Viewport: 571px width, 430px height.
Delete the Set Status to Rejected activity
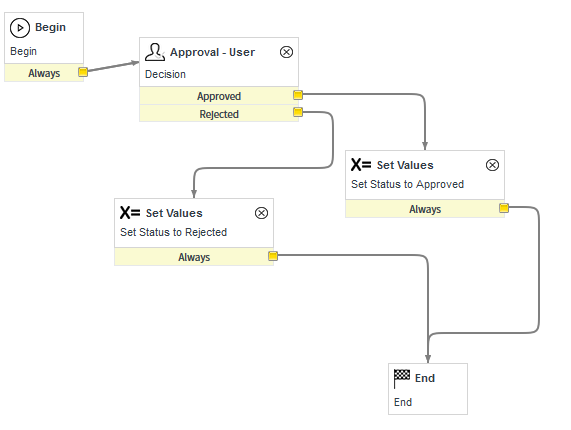click(x=261, y=213)
